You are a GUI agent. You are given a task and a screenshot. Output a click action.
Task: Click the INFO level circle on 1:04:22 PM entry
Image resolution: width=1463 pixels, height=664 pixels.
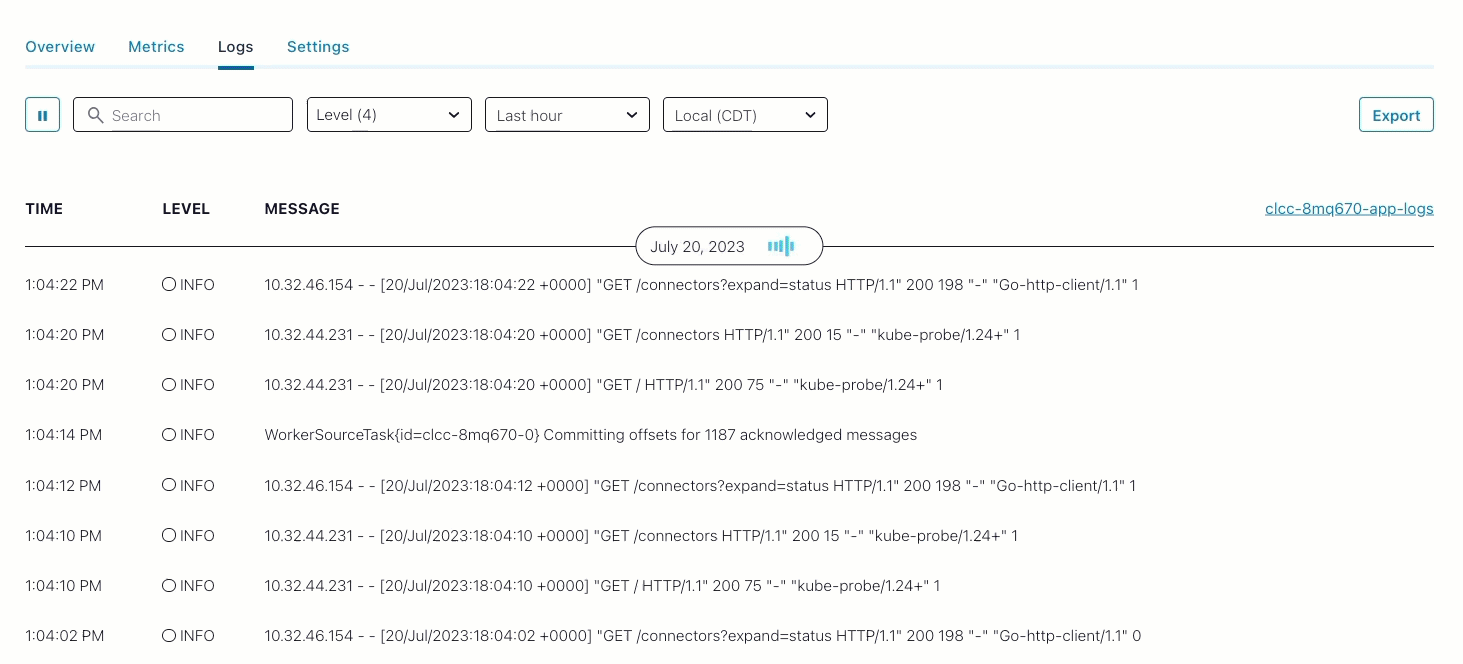tap(168, 284)
